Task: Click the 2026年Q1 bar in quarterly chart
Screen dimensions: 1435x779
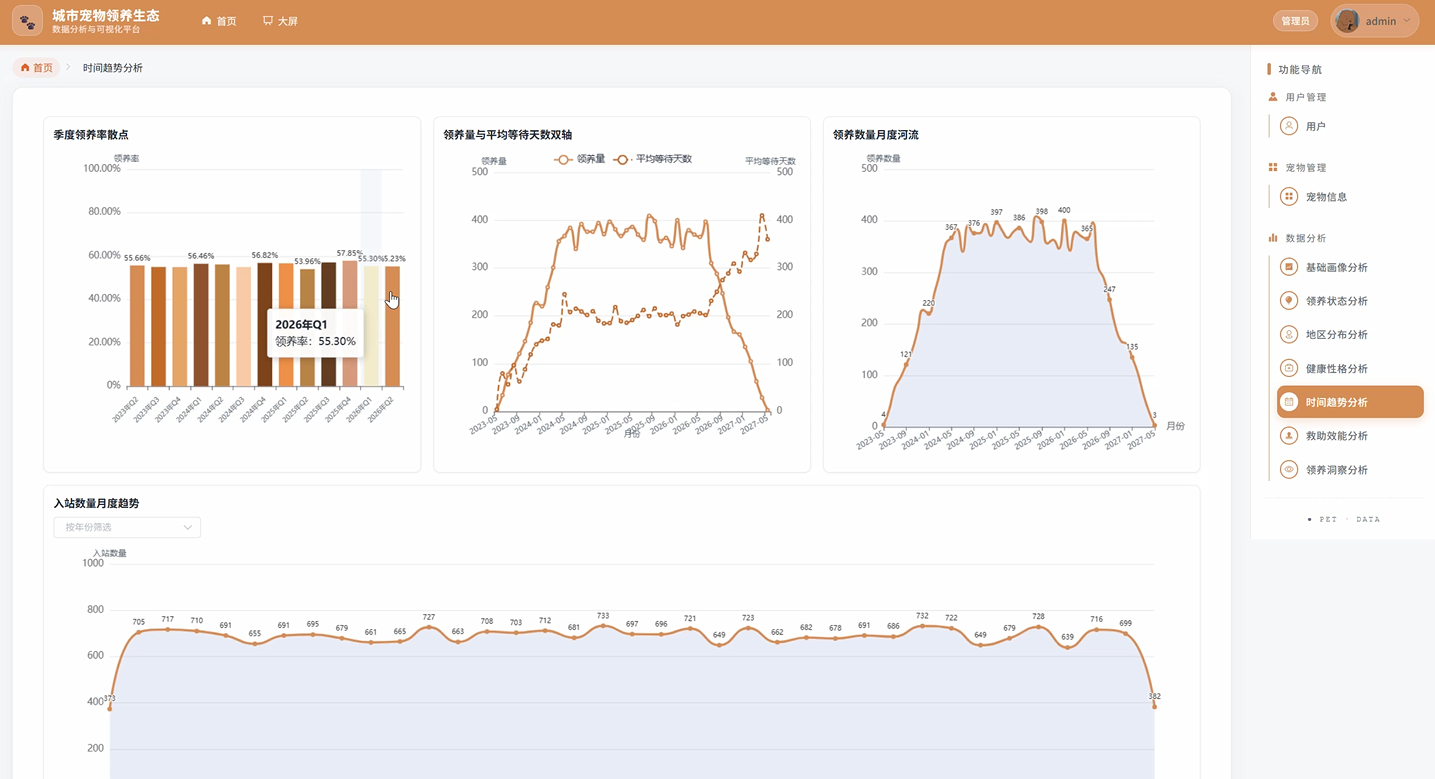Action: 371,326
